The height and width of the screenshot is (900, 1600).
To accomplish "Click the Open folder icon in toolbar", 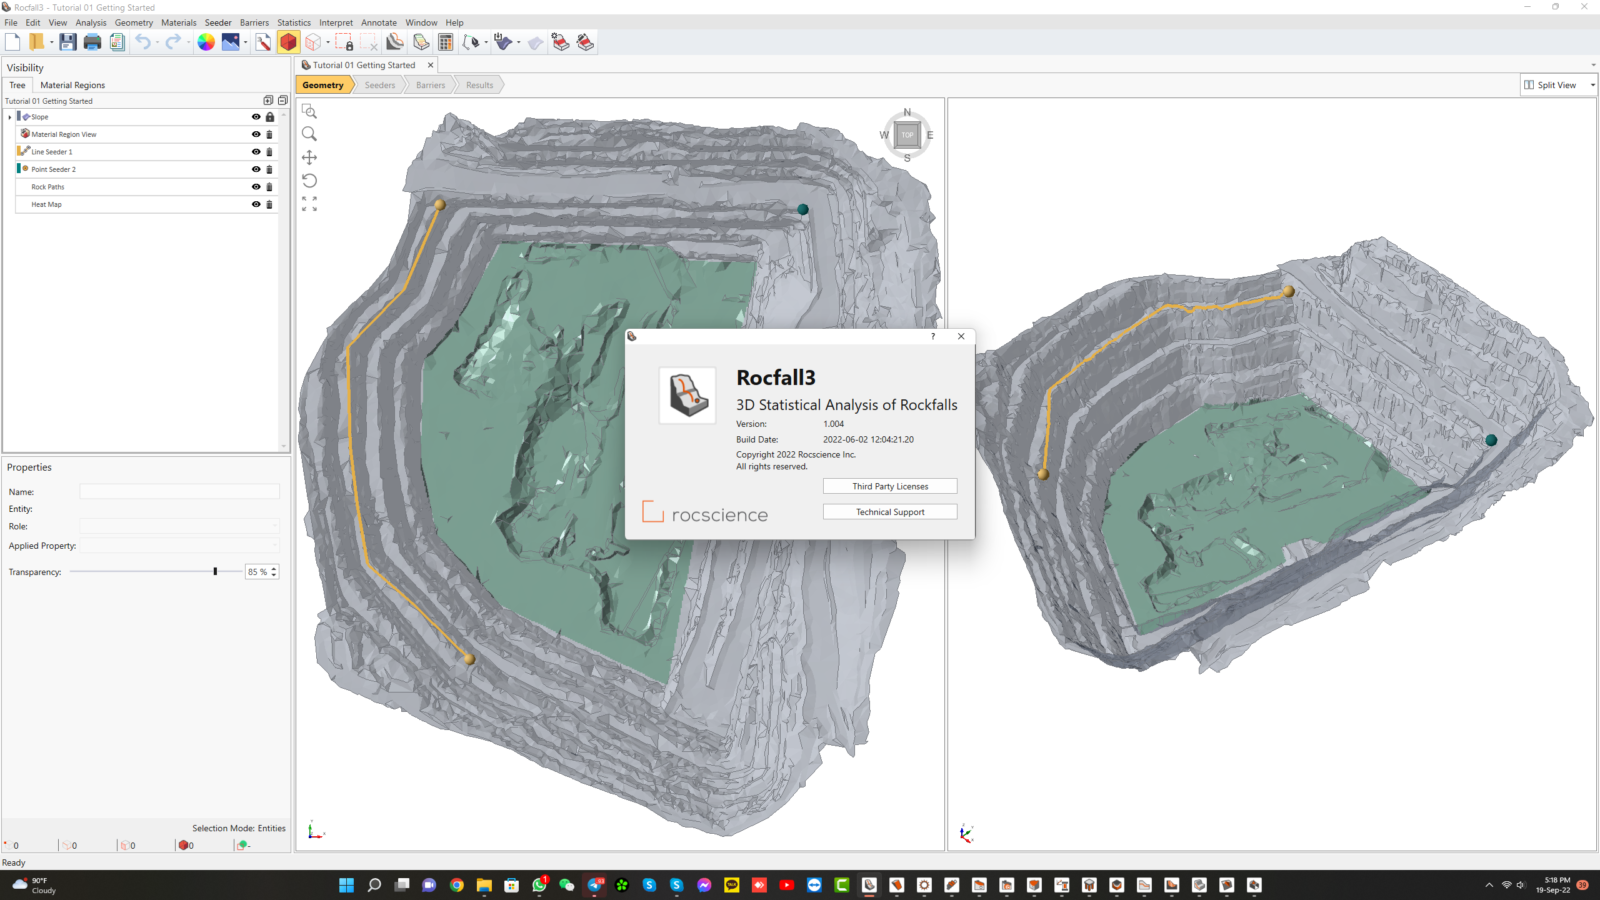I will (36, 42).
